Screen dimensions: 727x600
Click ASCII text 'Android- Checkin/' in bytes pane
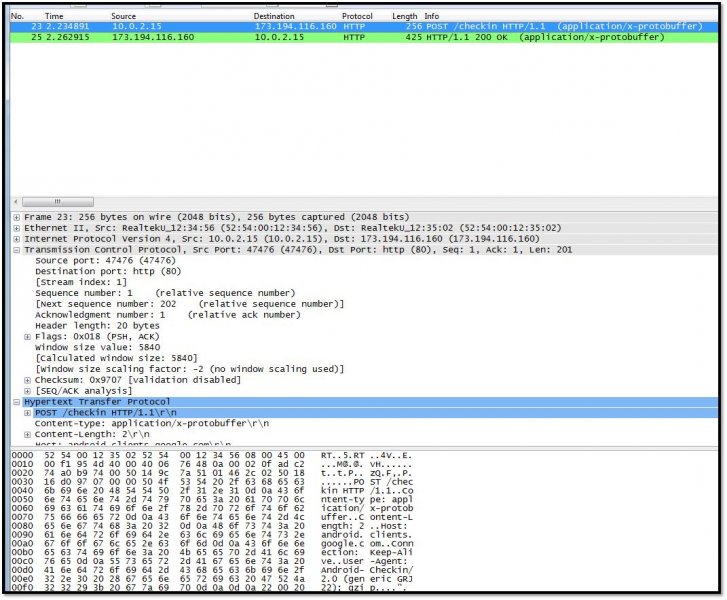366,570
